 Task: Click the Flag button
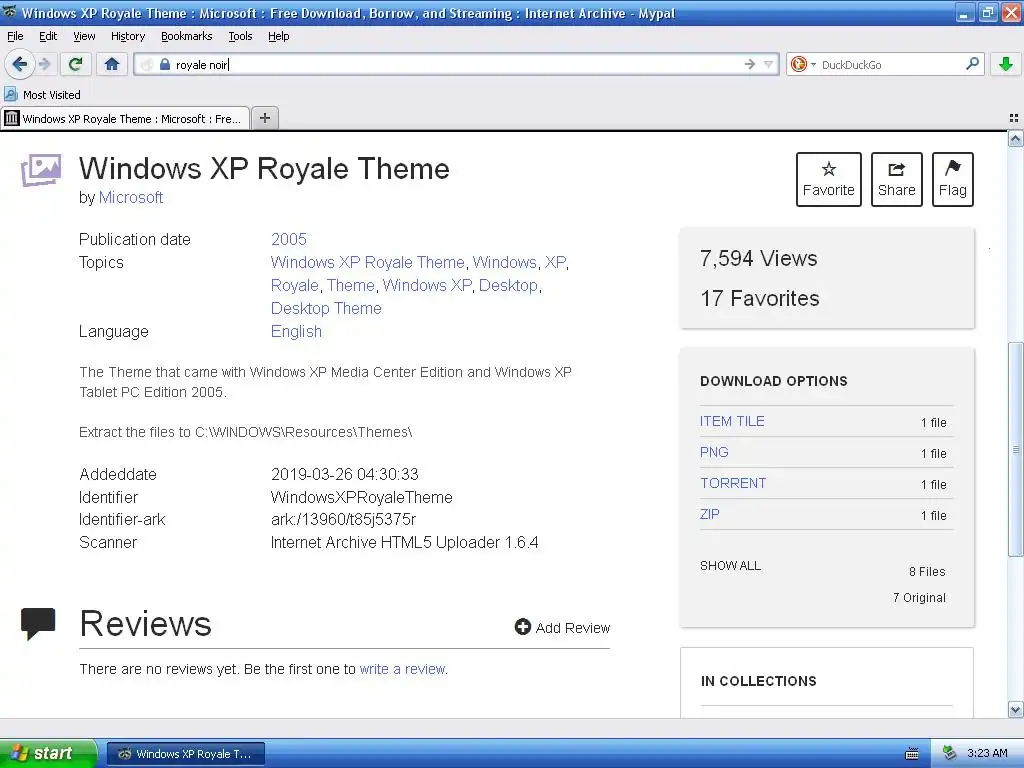953,179
